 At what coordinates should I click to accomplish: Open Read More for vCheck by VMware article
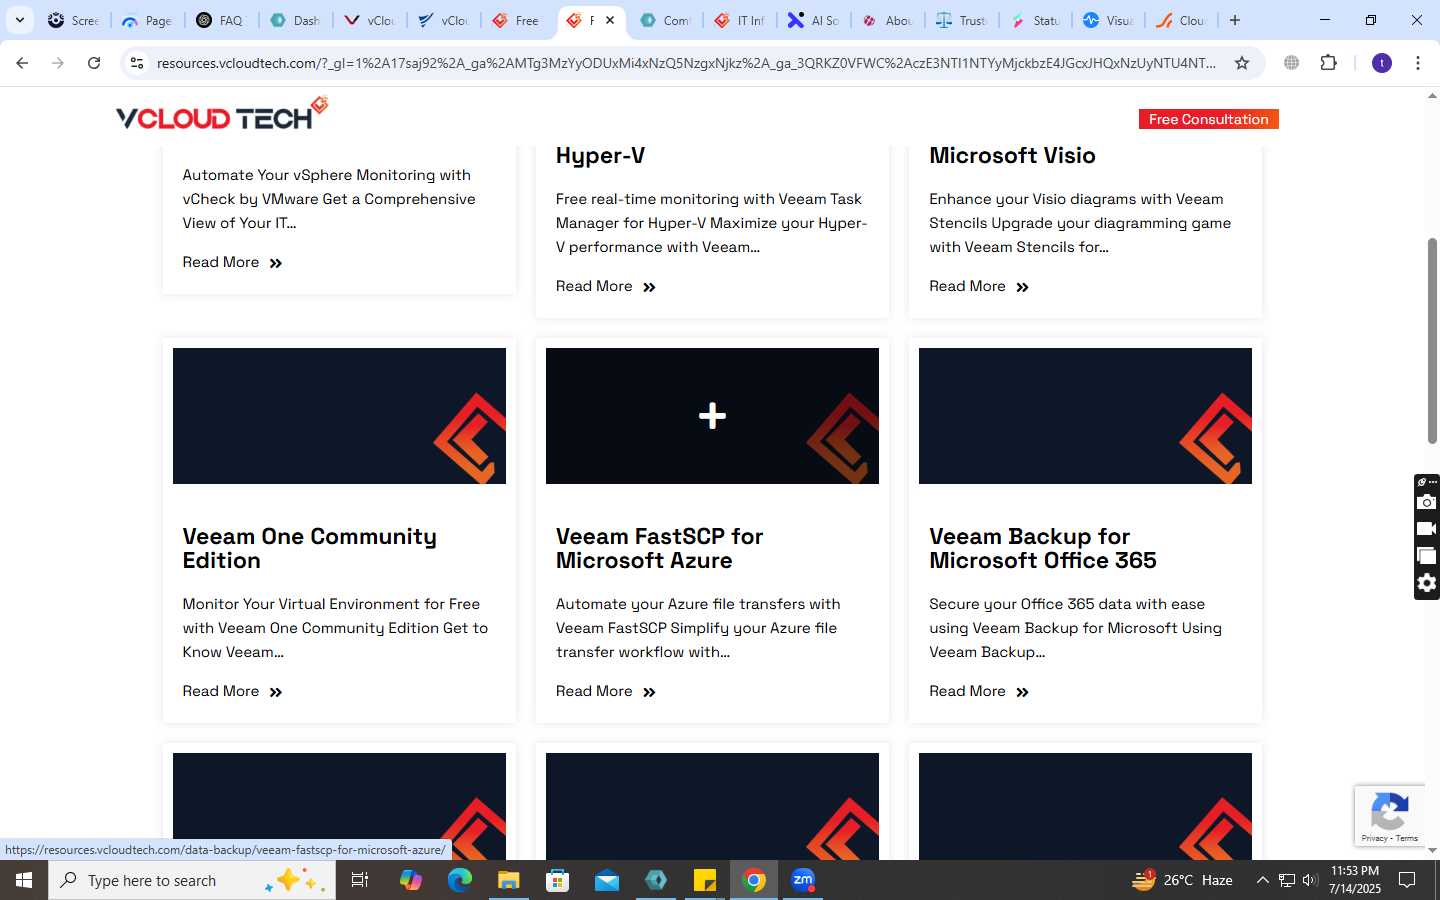[x=232, y=262]
